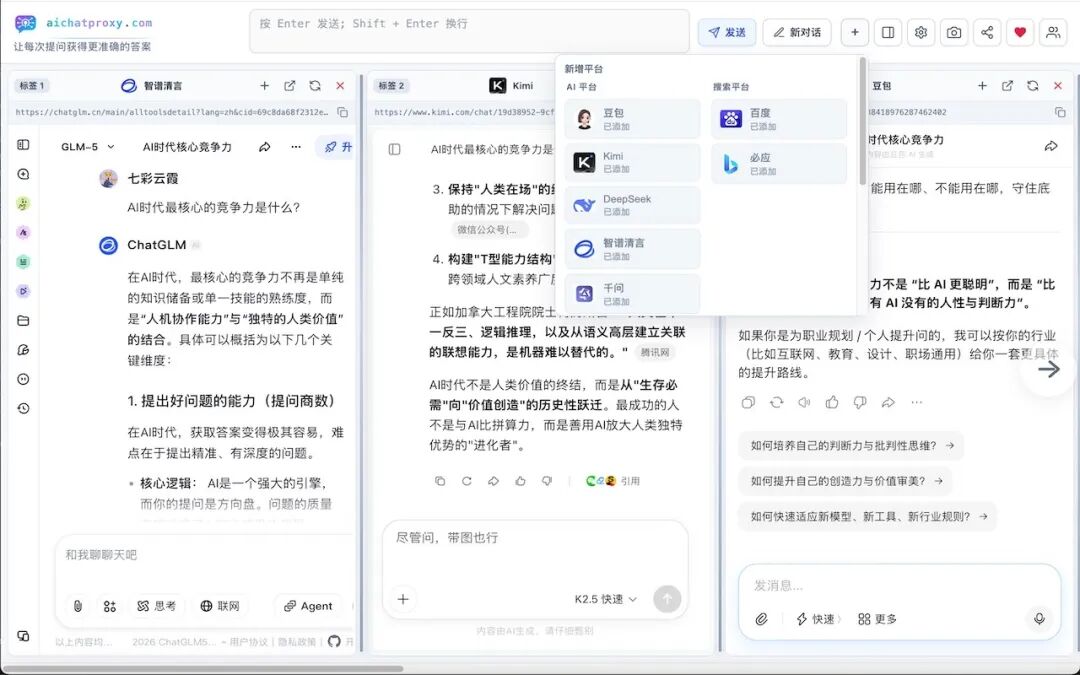The width and height of the screenshot is (1080, 675).
Task: Copy the chatglm.cn URL
Action: 342,112
